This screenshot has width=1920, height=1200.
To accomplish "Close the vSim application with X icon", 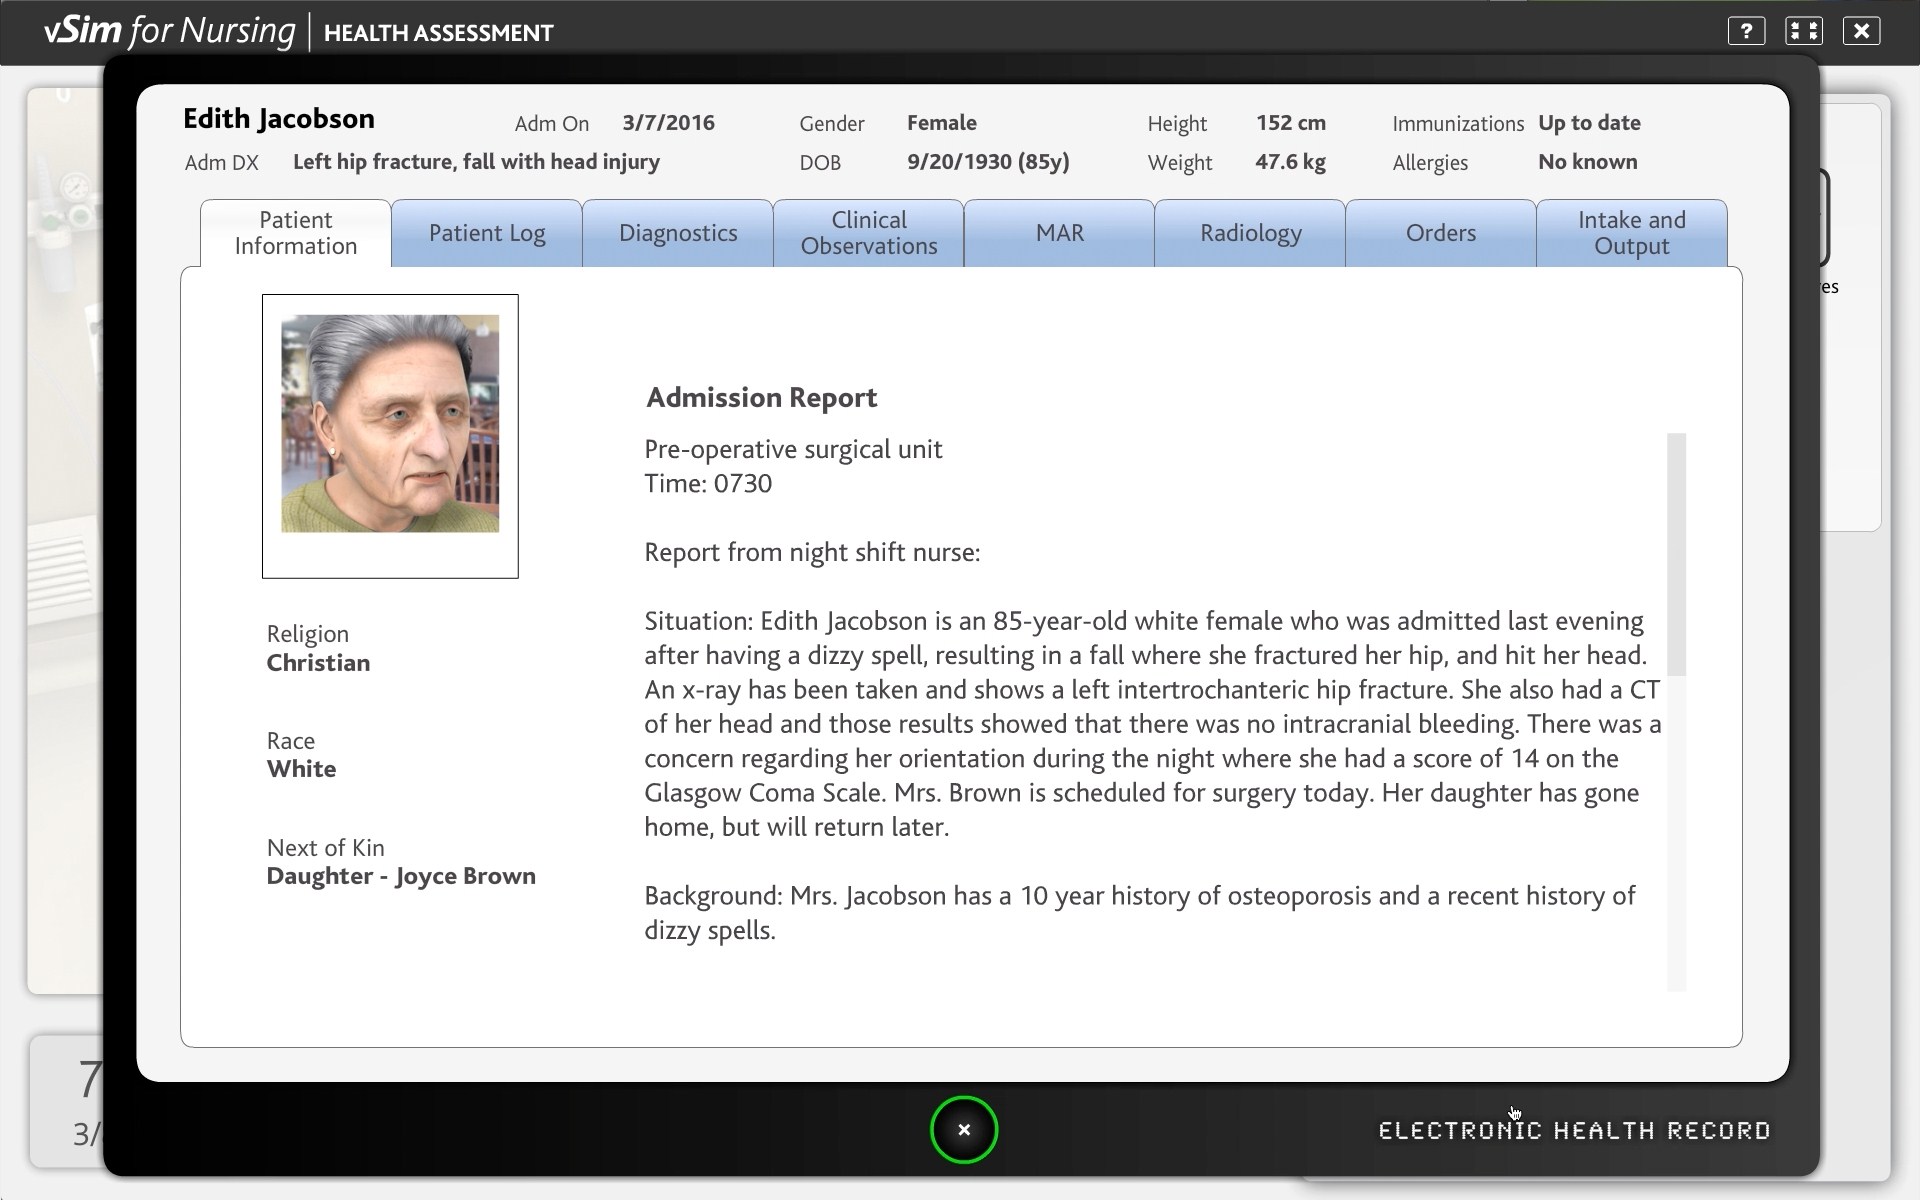I will [x=1861, y=31].
